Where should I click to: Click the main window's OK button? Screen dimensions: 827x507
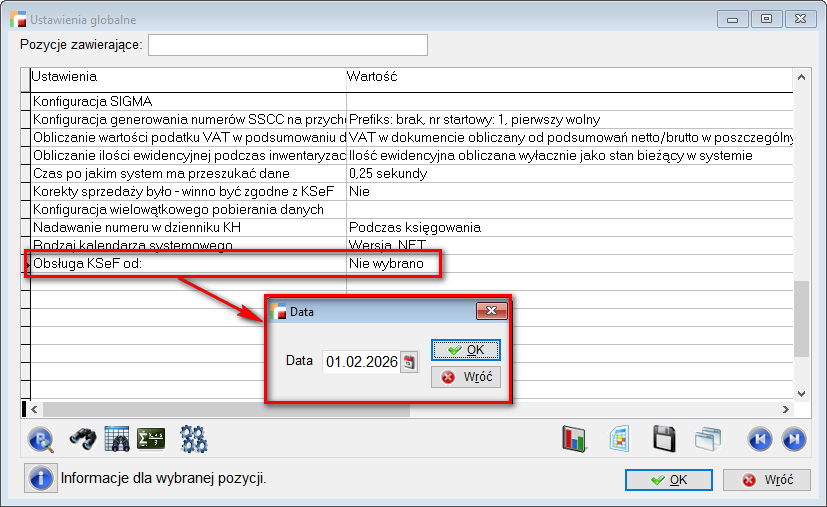668,480
